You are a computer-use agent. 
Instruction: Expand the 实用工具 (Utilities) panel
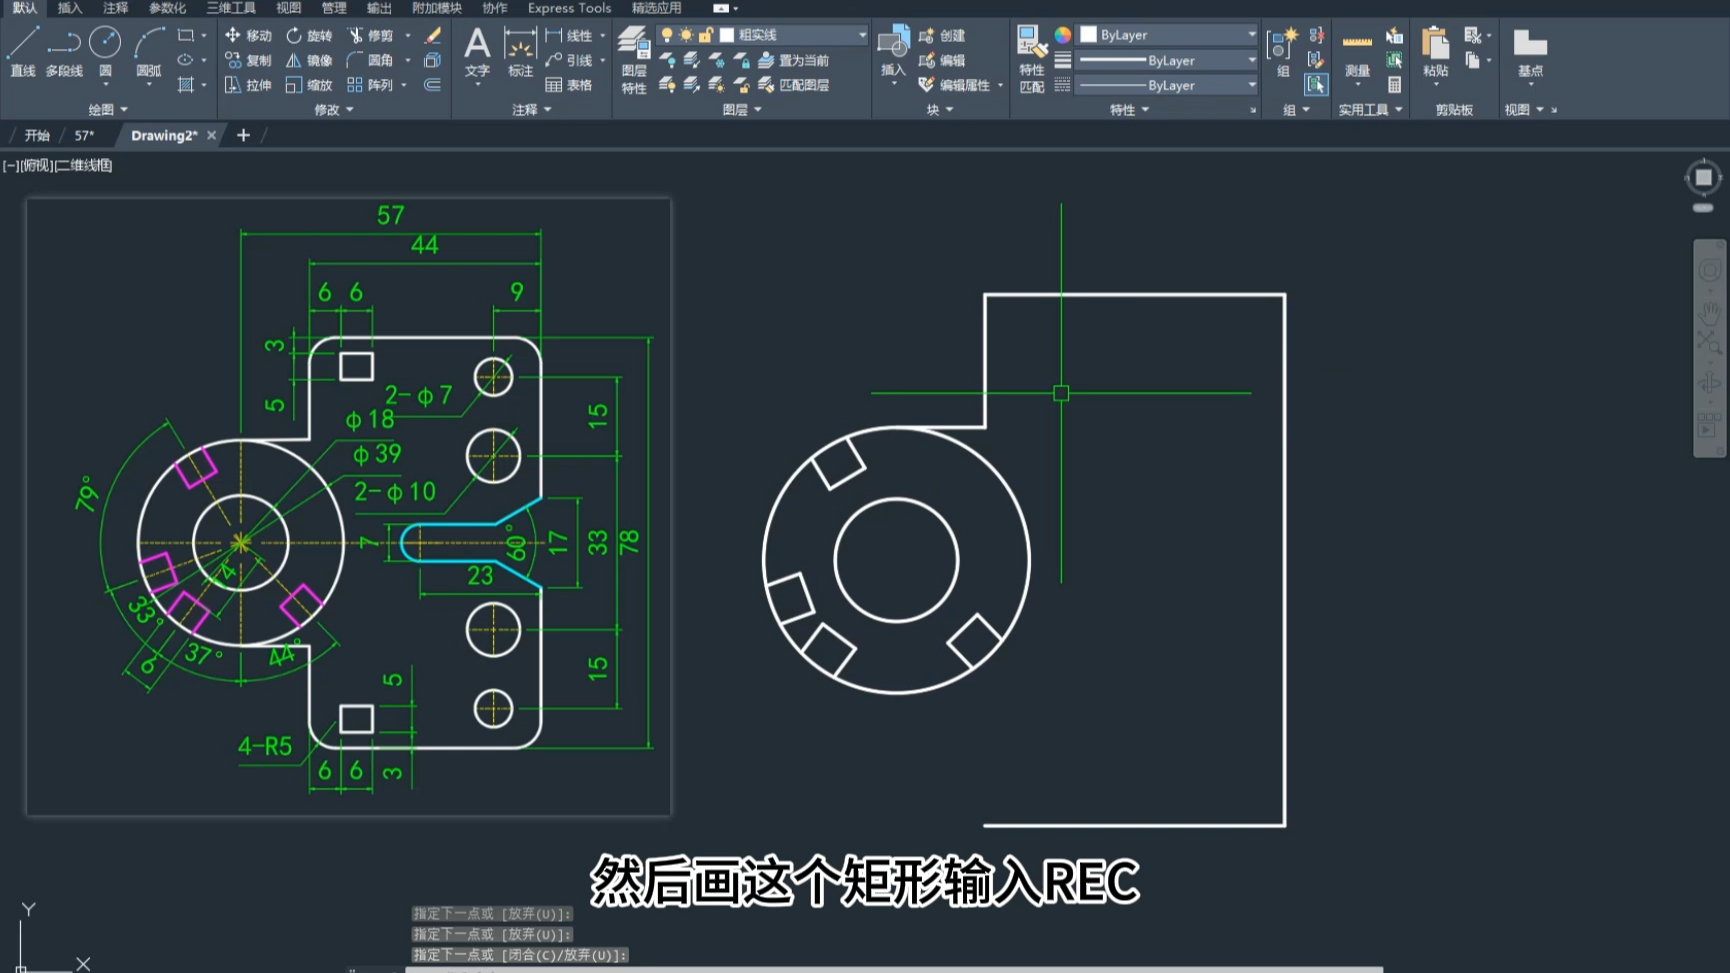[x=1370, y=109]
